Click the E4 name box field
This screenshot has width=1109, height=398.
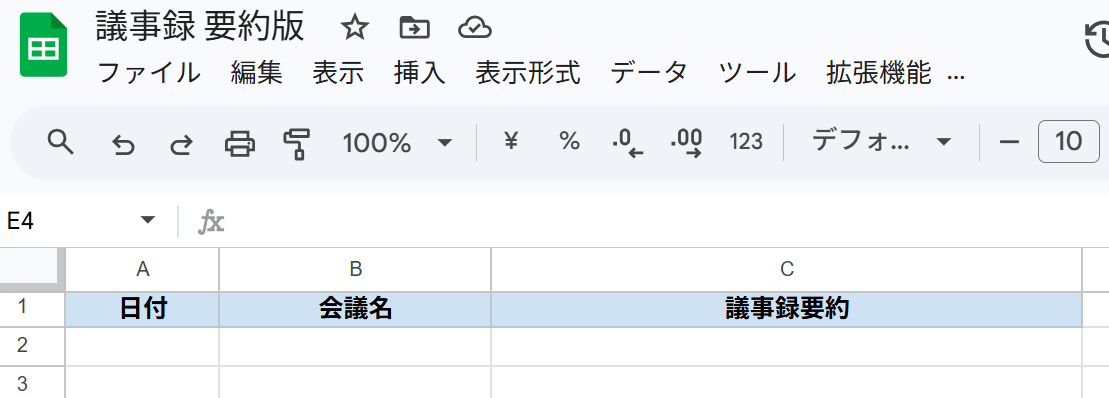point(81,221)
